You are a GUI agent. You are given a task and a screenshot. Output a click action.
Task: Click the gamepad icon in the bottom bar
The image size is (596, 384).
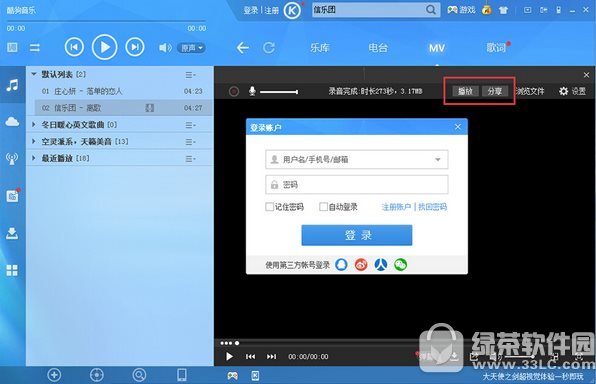click(x=233, y=376)
